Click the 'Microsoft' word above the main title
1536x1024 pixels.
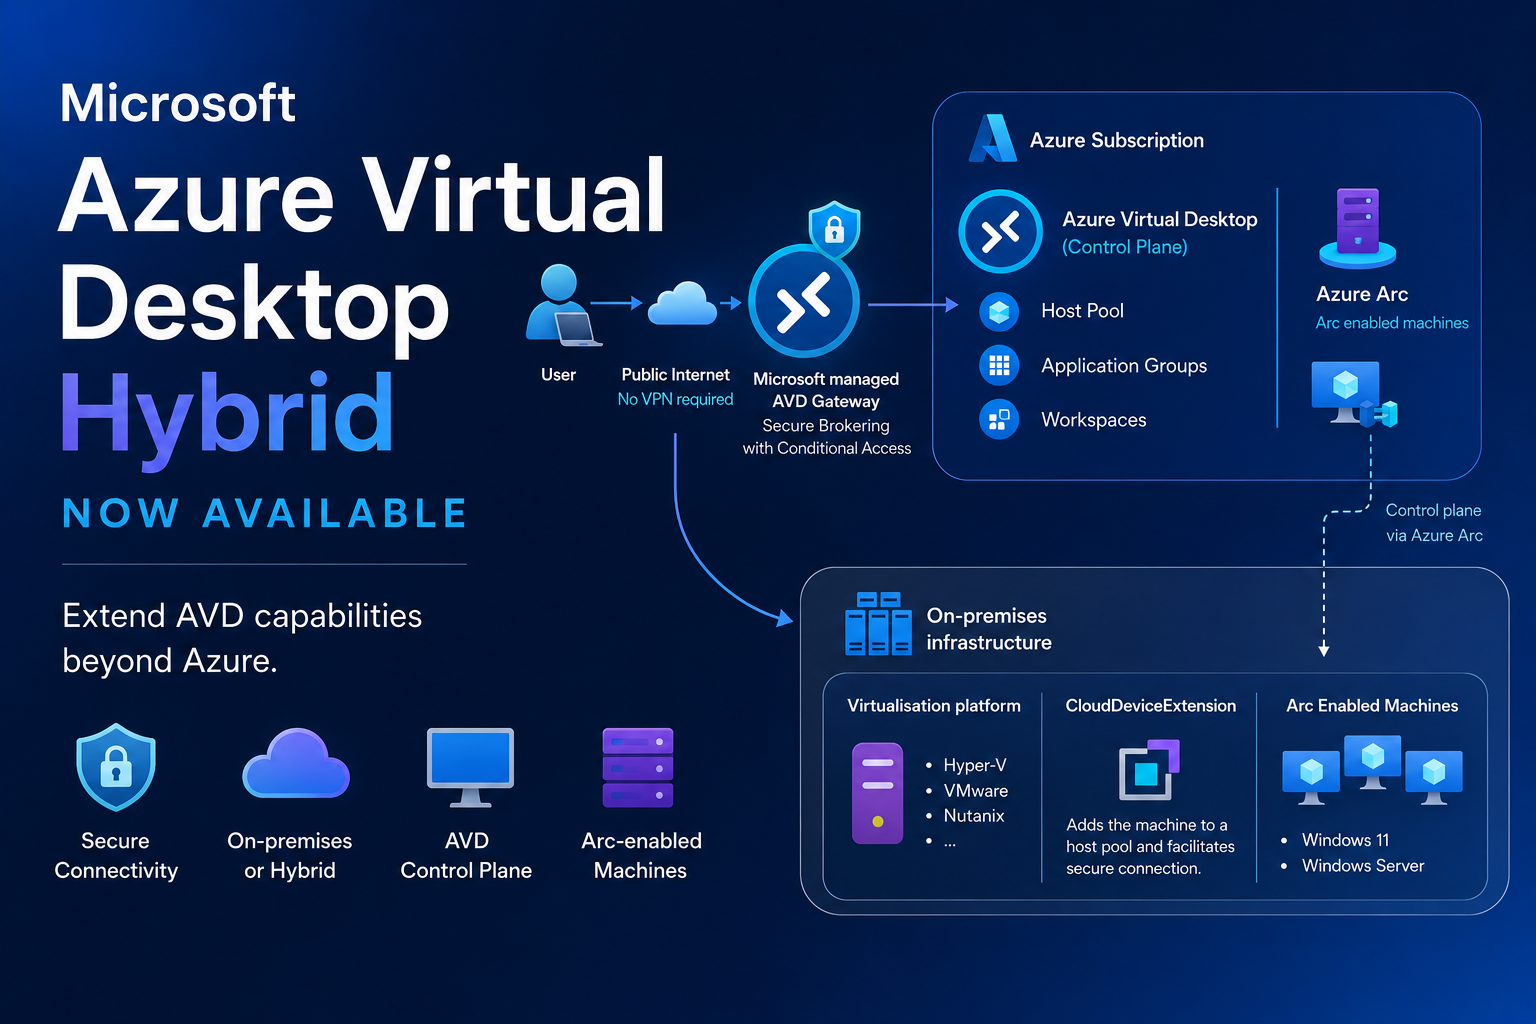[178, 103]
